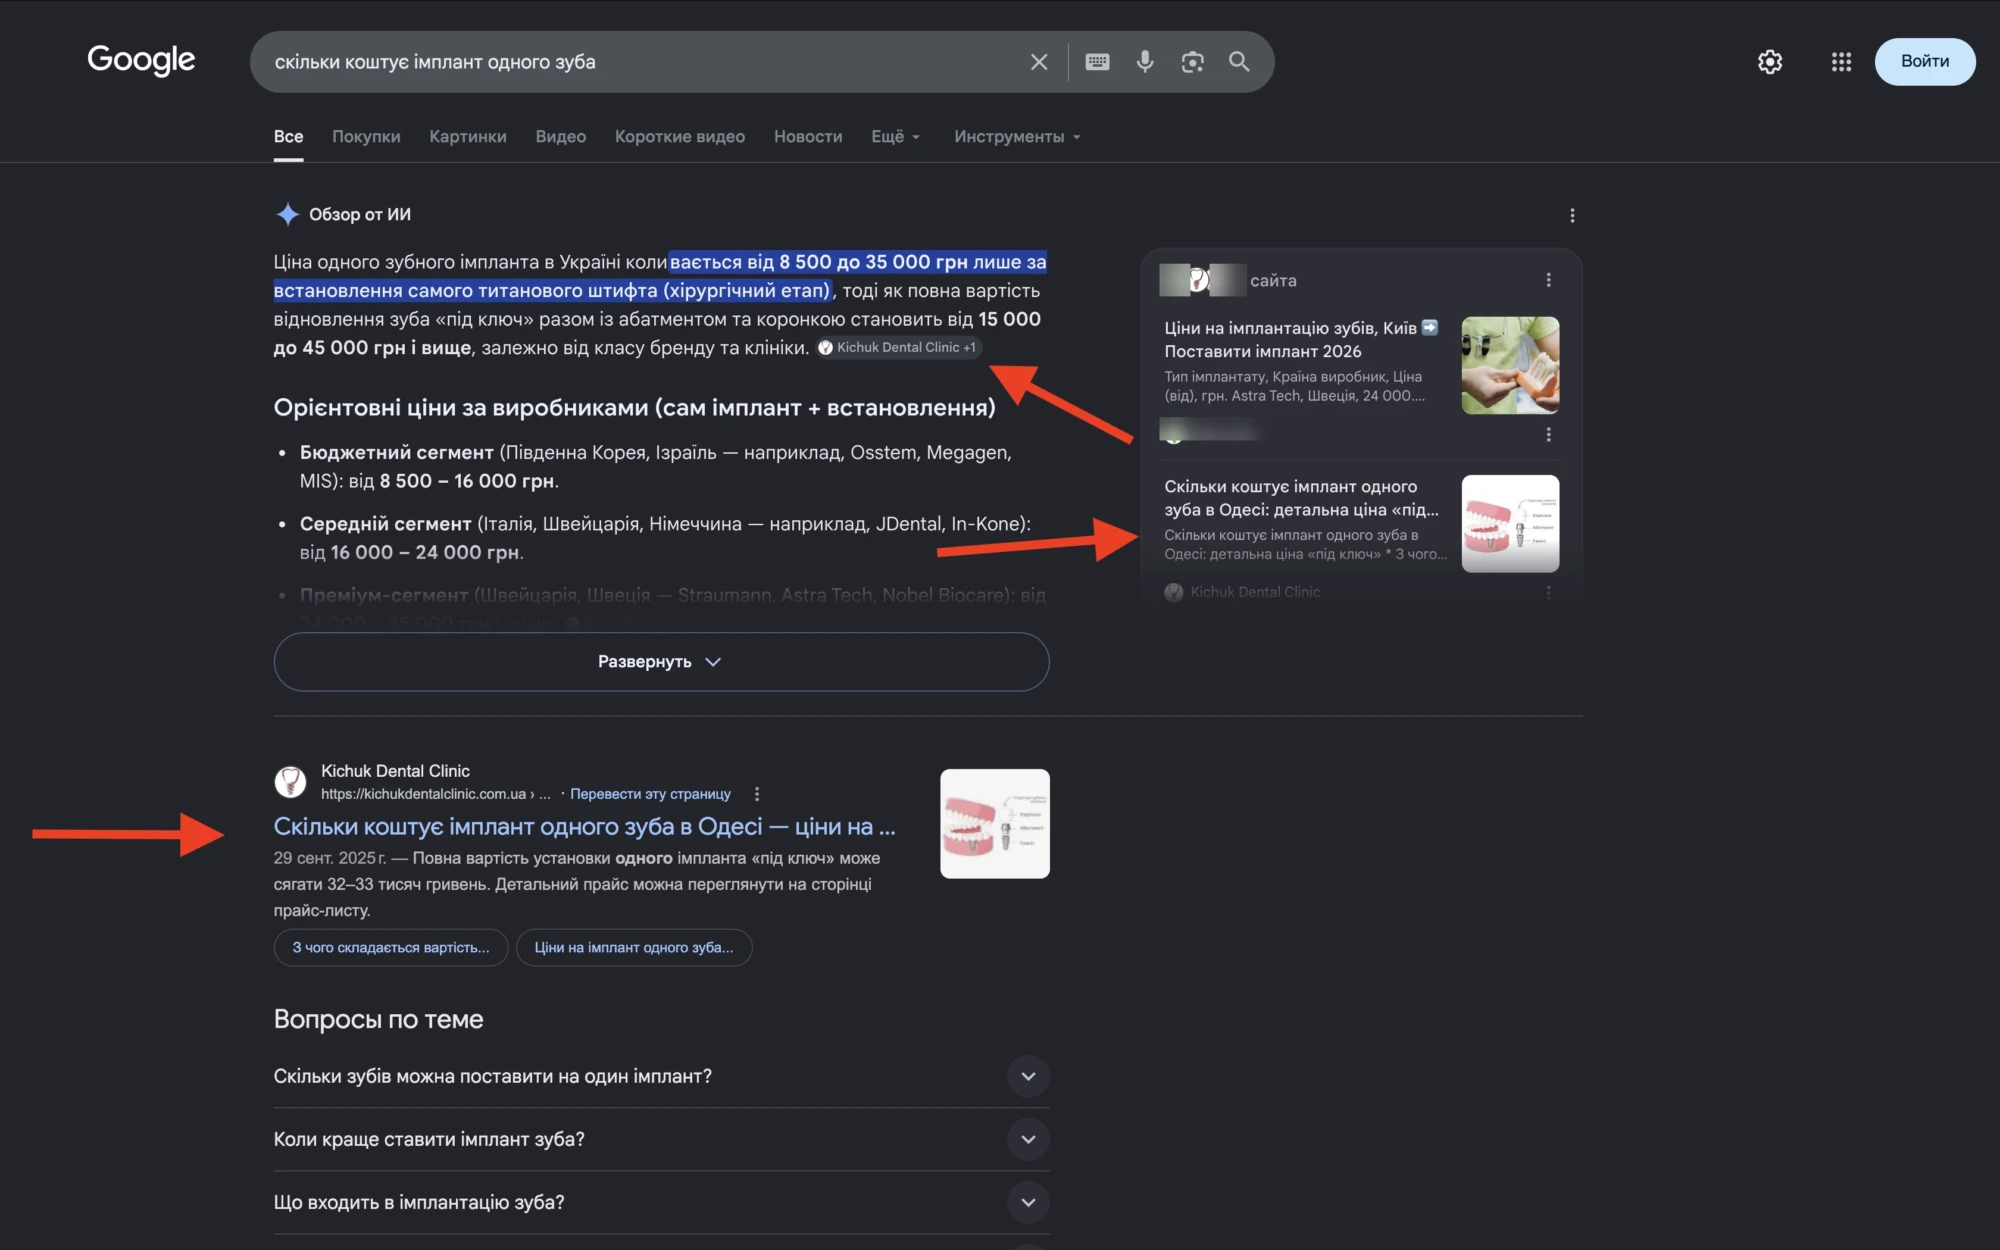This screenshot has width=2000, height=1250.
Task: Start voice search with the microphone icon
Action: (1145, 62)
